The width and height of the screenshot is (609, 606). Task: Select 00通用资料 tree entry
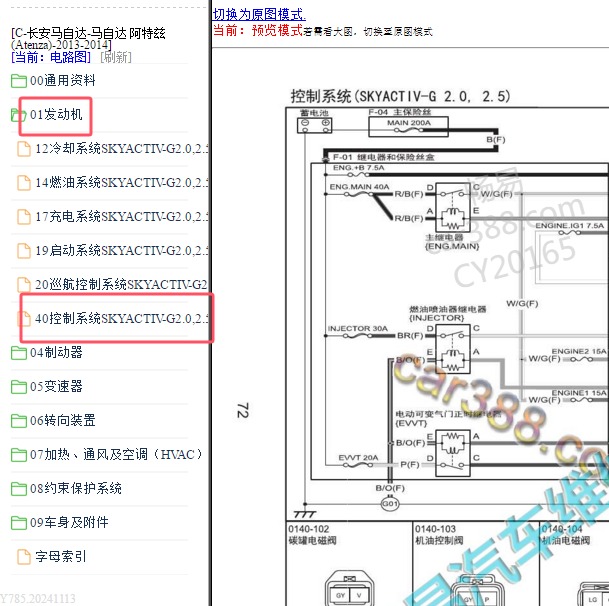point(63,80)
